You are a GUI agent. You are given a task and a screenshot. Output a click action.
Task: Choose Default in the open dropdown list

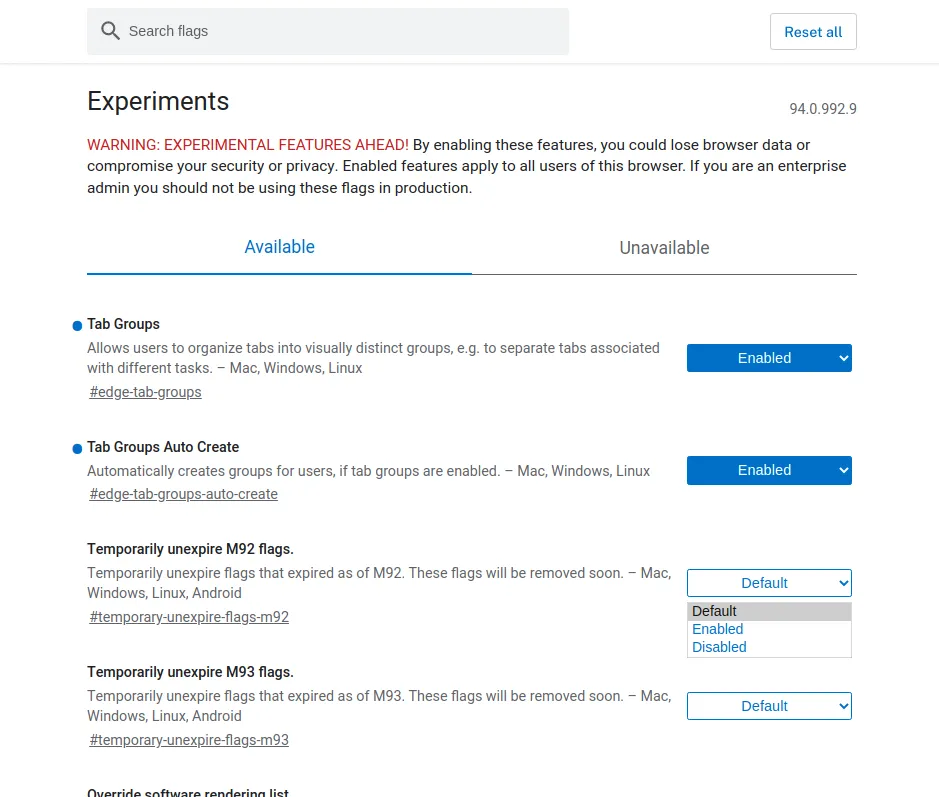(x=714, y=611)
